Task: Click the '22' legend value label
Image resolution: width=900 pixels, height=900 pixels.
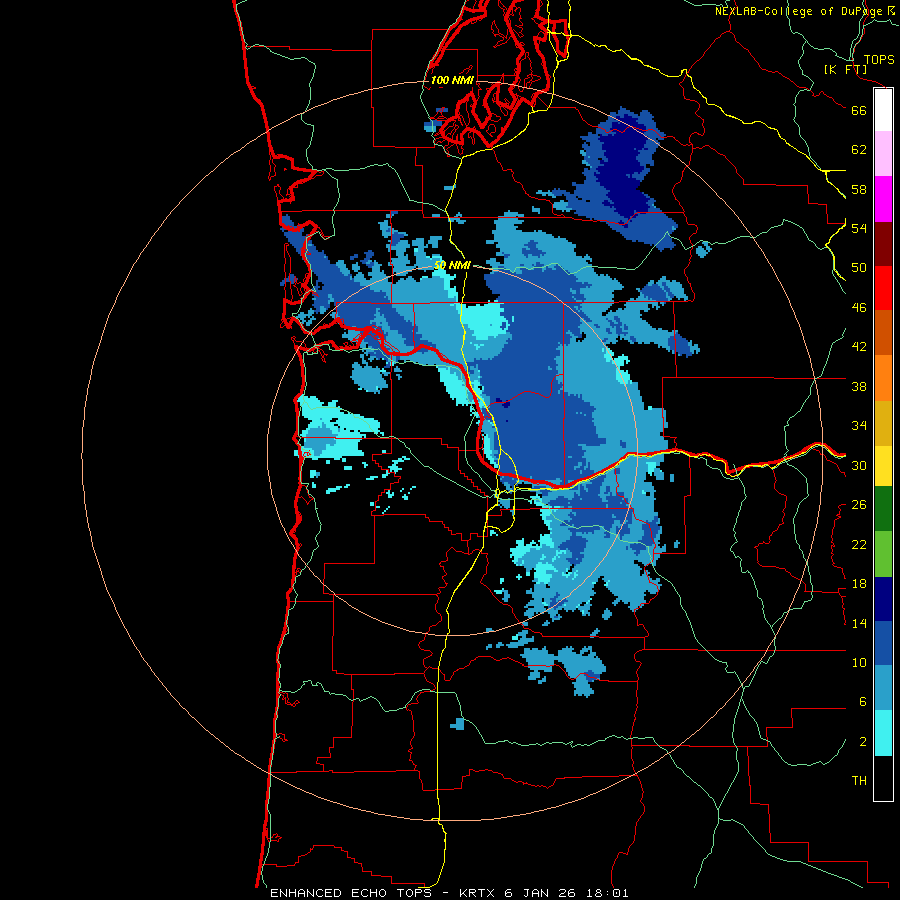Action: [859, 544]
